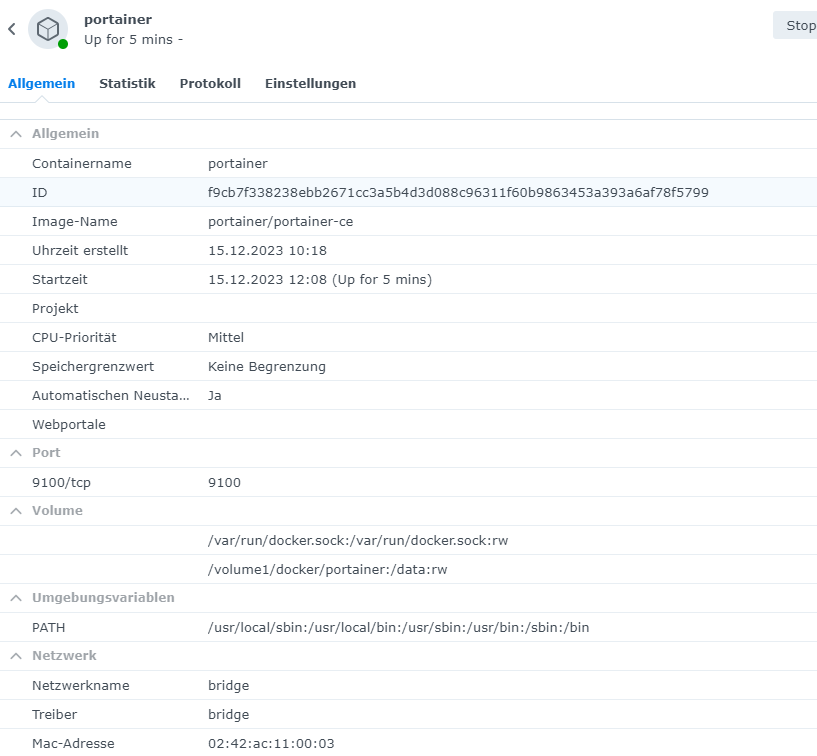Click the portainer title in header

tap(118, 19)
